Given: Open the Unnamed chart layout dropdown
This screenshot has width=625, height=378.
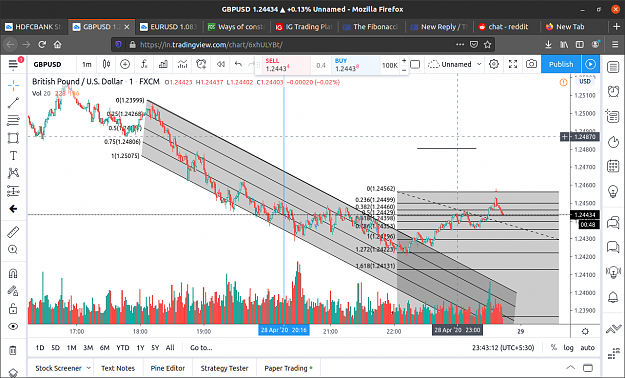Looking at the screenshot, I should 455,64.
